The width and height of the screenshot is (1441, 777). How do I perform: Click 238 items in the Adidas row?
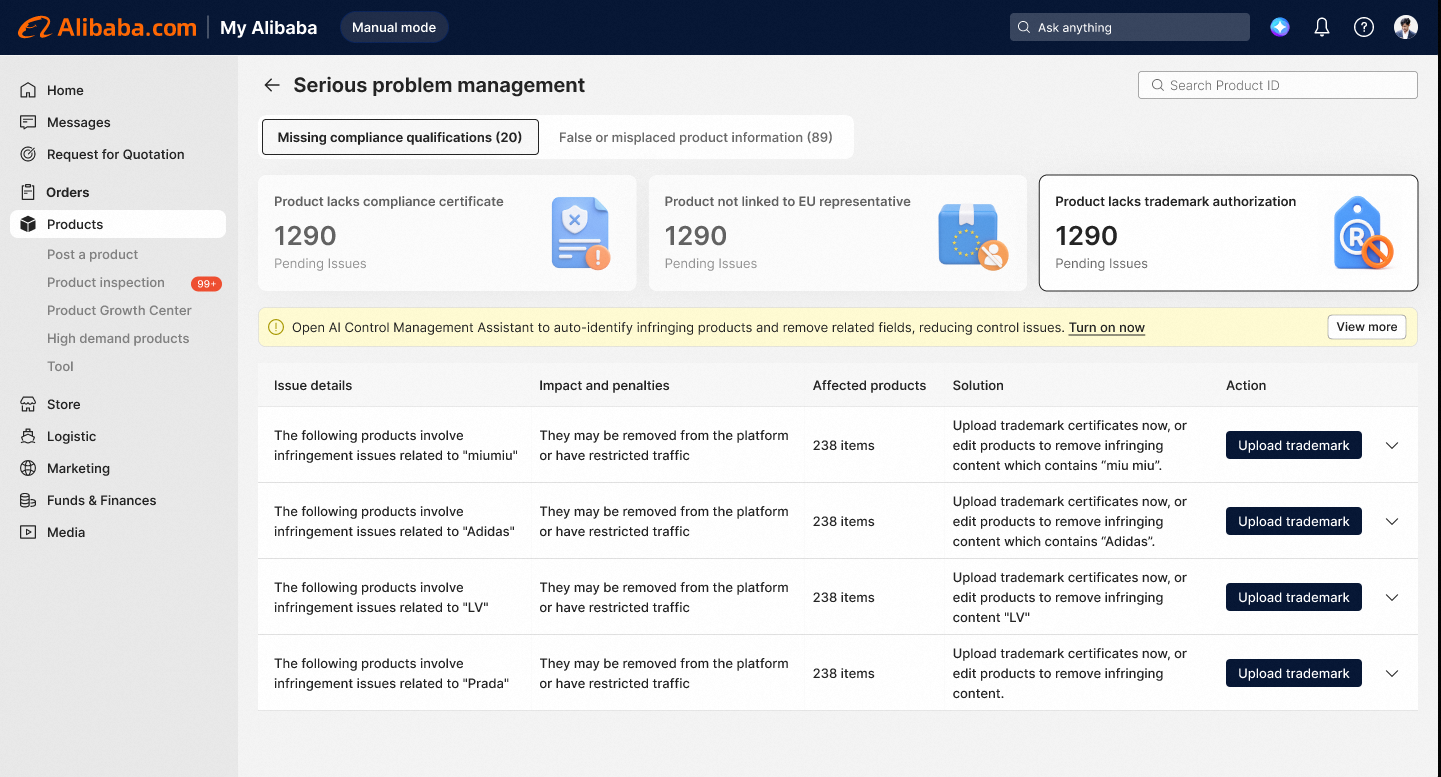click(843, 521)
